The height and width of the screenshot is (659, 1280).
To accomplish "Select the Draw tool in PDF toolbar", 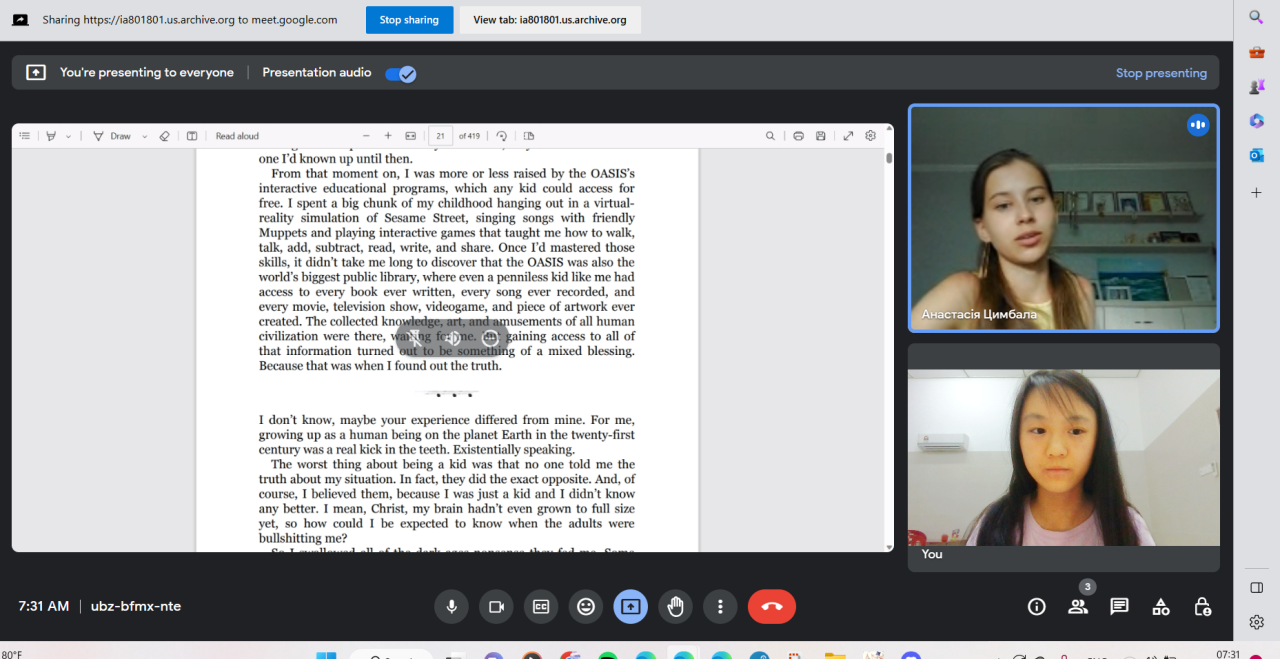I will [112, 136].
